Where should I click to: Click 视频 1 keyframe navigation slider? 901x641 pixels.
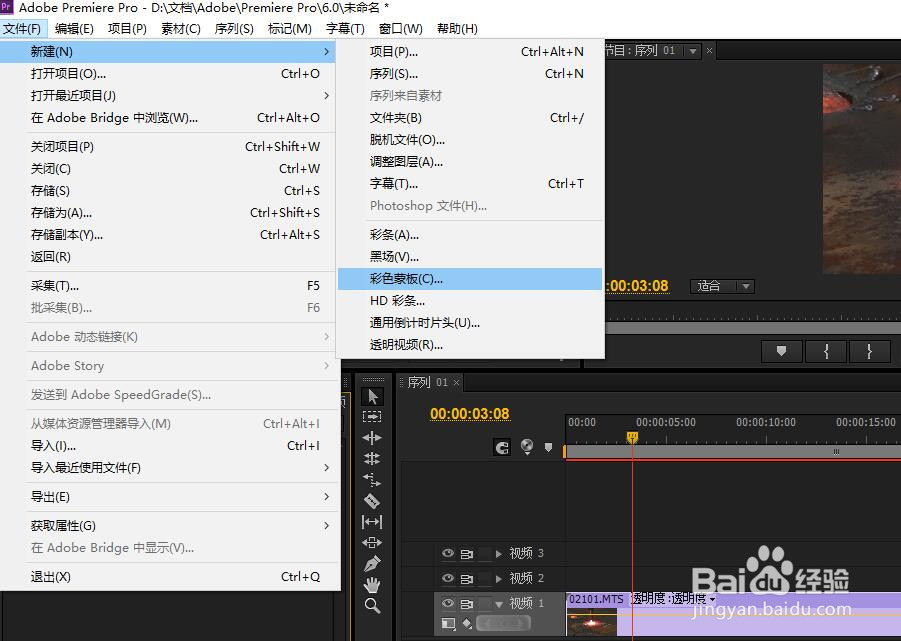coord(502,623)
